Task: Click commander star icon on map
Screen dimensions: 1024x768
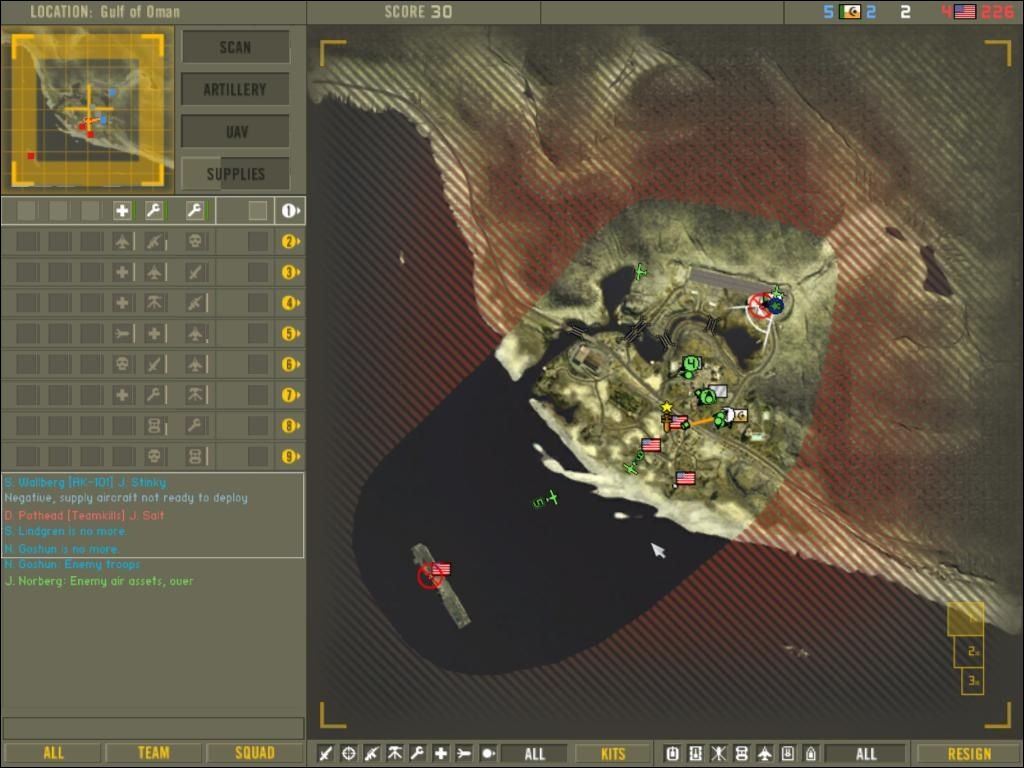Action: tap(666, 407)
